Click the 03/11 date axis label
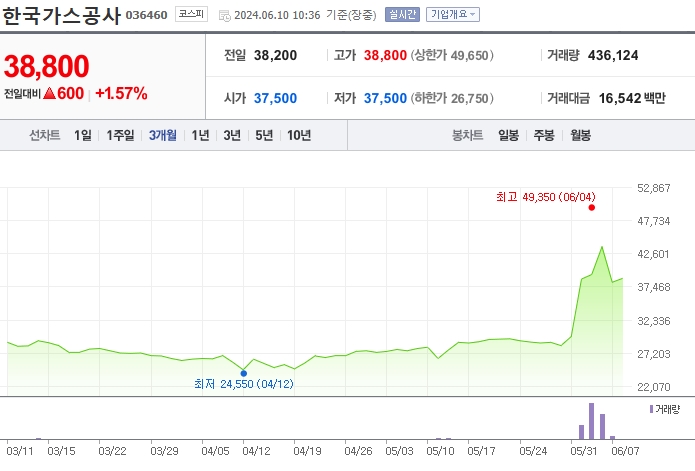 pyautogui.click(x=20, y=451)
